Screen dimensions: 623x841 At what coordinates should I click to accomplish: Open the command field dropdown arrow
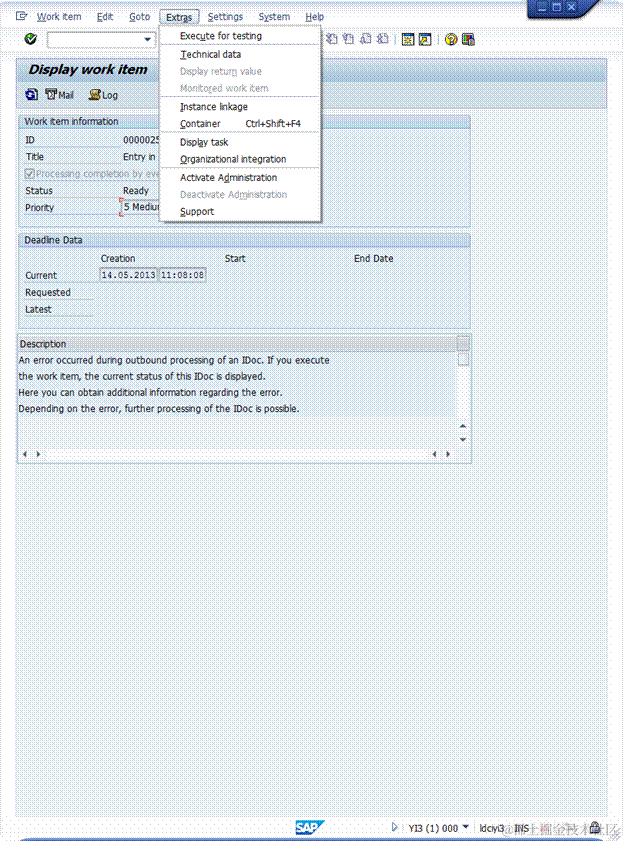tap(147, 40)
